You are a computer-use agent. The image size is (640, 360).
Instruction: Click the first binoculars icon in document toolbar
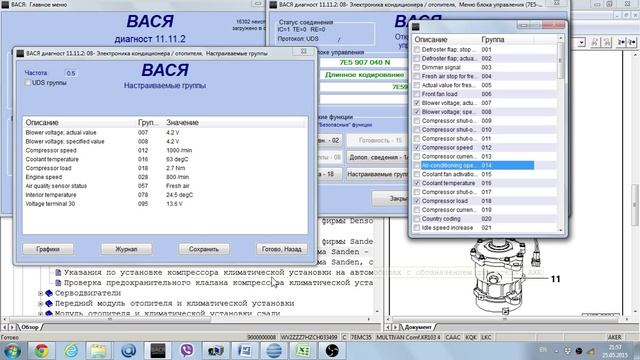point(595,42)
